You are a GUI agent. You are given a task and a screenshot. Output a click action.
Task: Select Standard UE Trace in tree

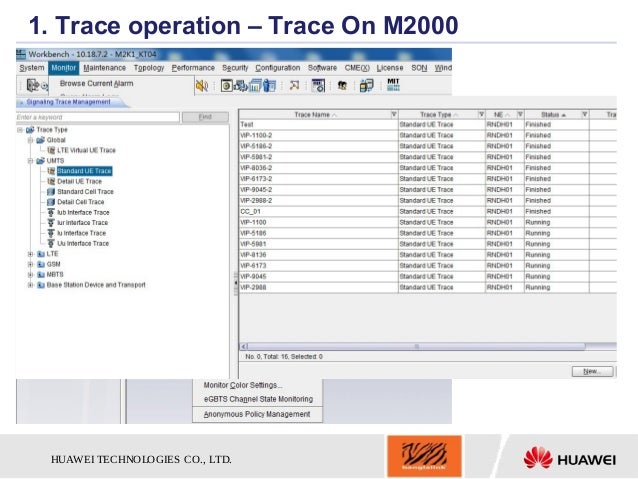click(x=84, y=171)
